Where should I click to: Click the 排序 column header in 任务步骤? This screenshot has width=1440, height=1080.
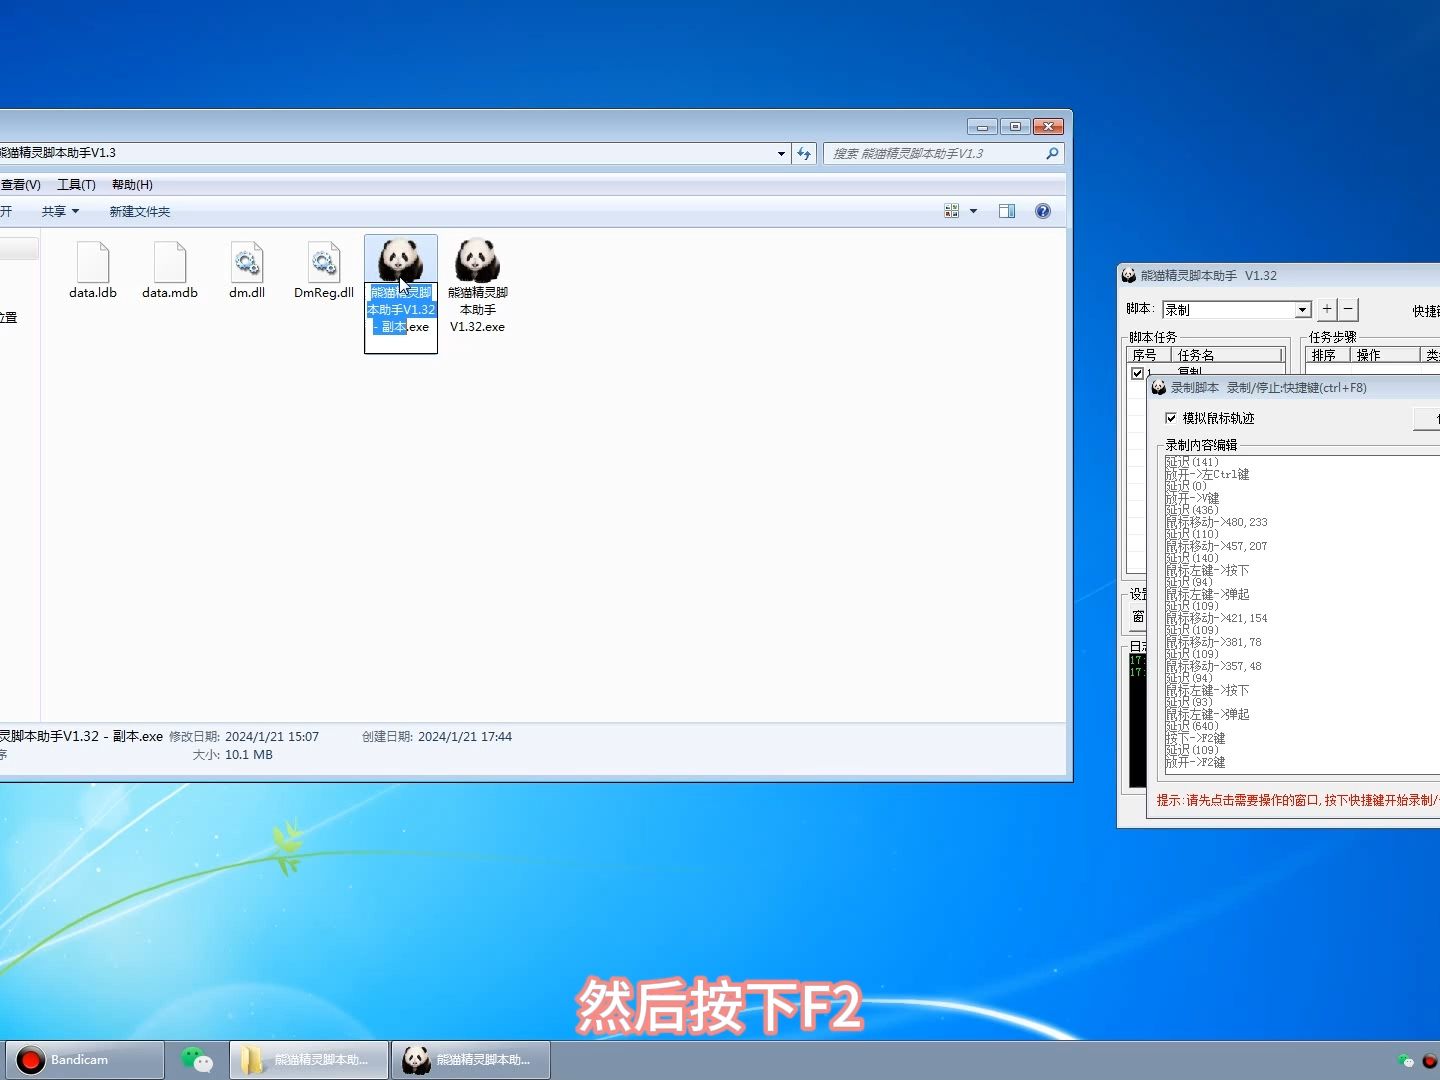pyautogui.click(x=1328, y=355)
